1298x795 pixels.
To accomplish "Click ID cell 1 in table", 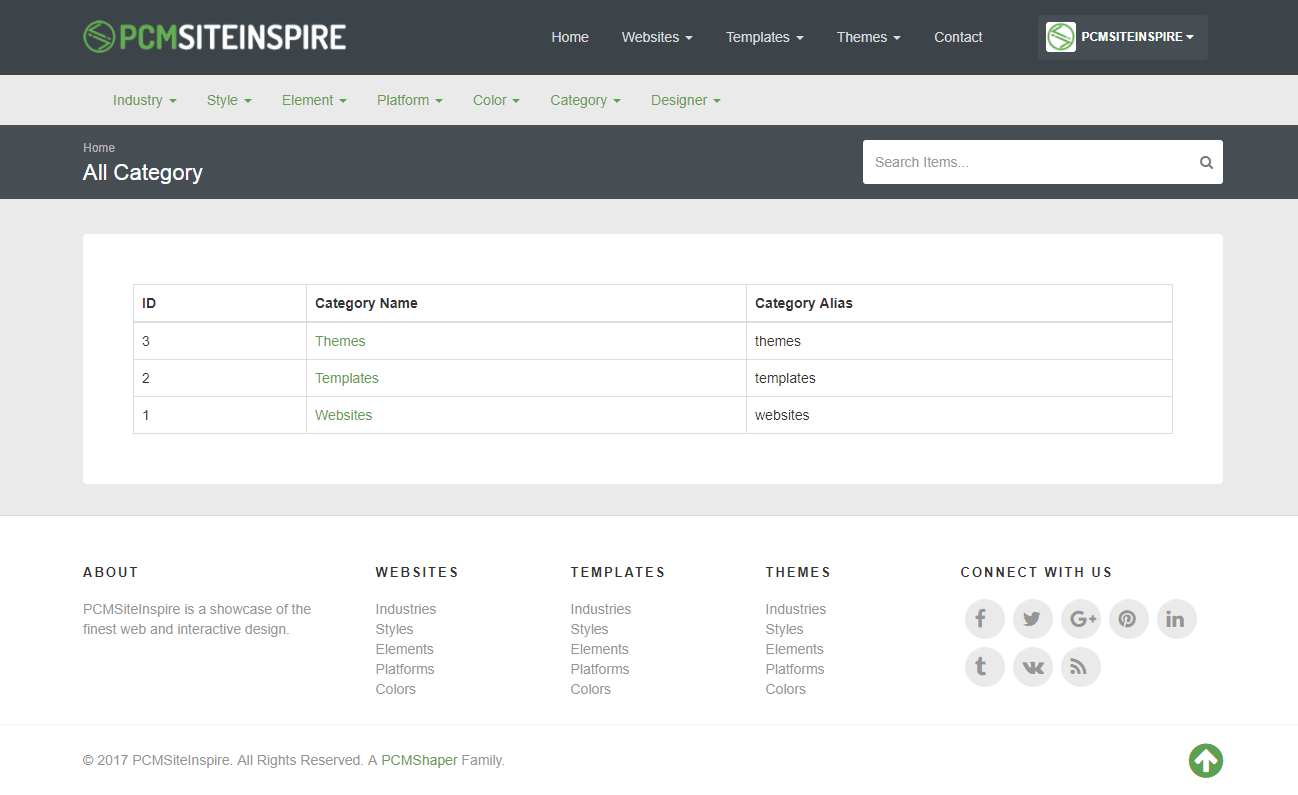I will click(x=220, y=415).
